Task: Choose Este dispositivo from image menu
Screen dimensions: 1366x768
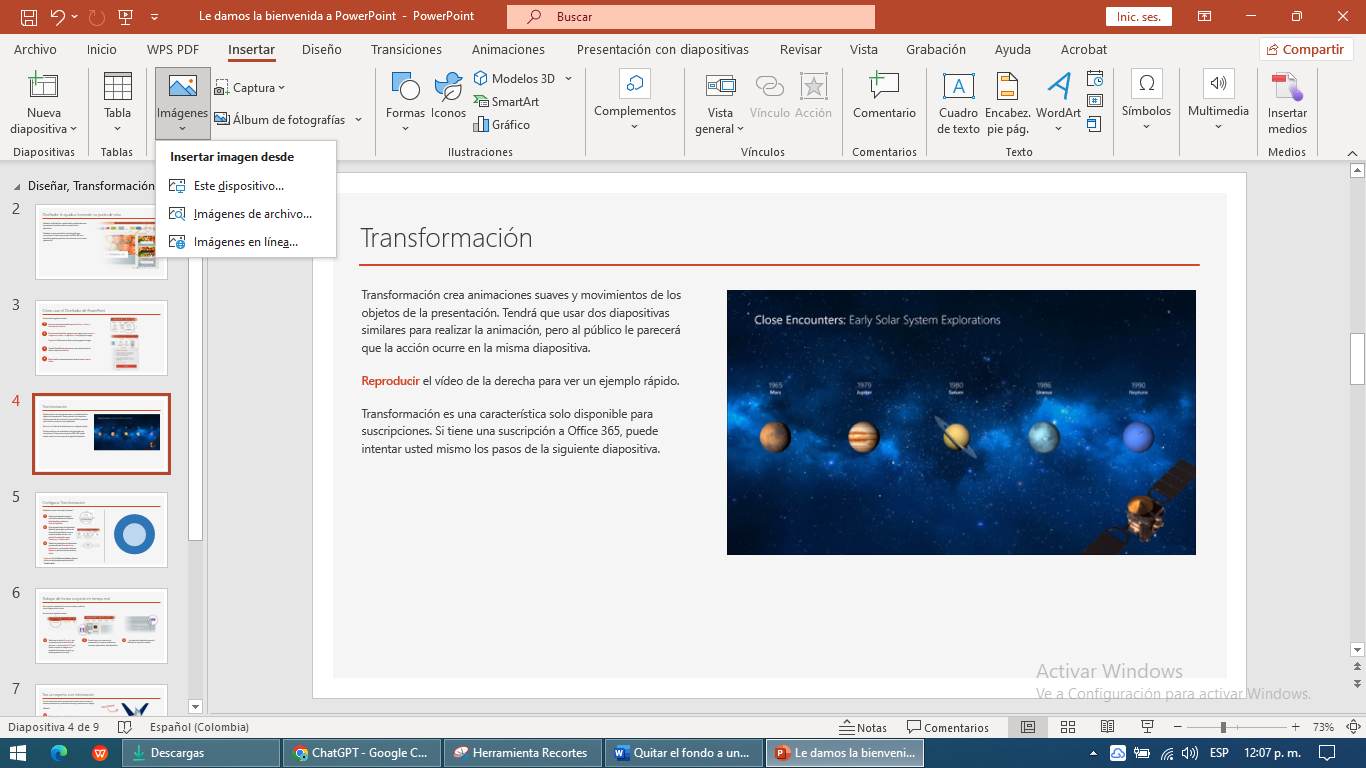Action: [238, 186]
